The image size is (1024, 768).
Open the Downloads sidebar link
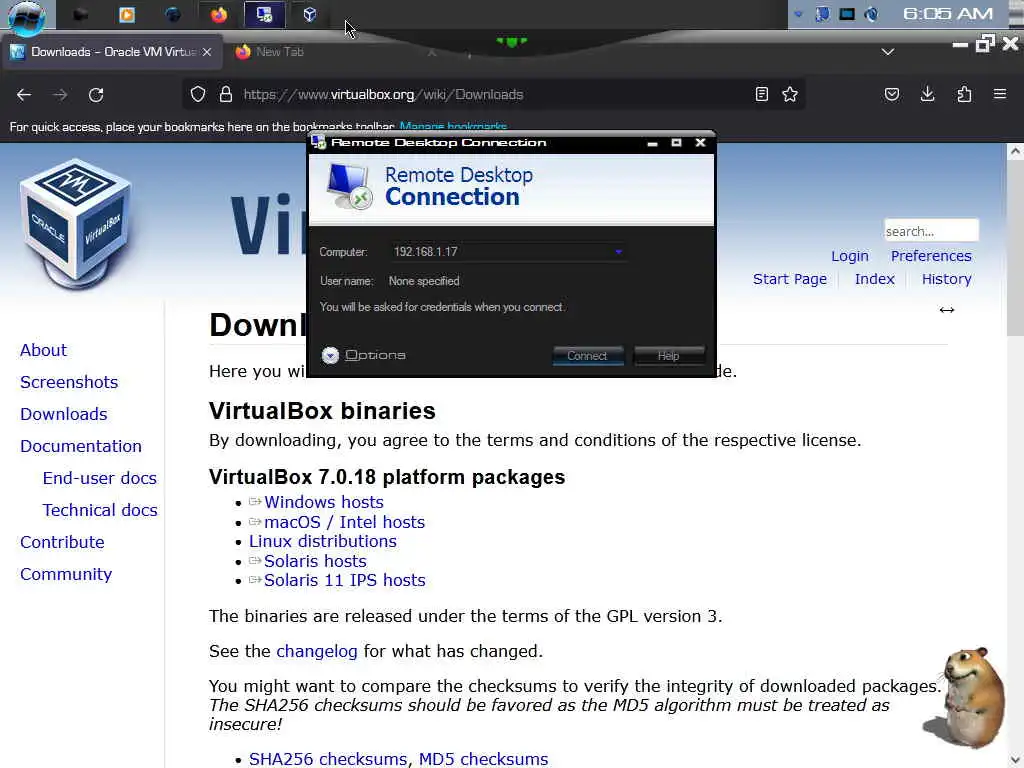(63, 414)
